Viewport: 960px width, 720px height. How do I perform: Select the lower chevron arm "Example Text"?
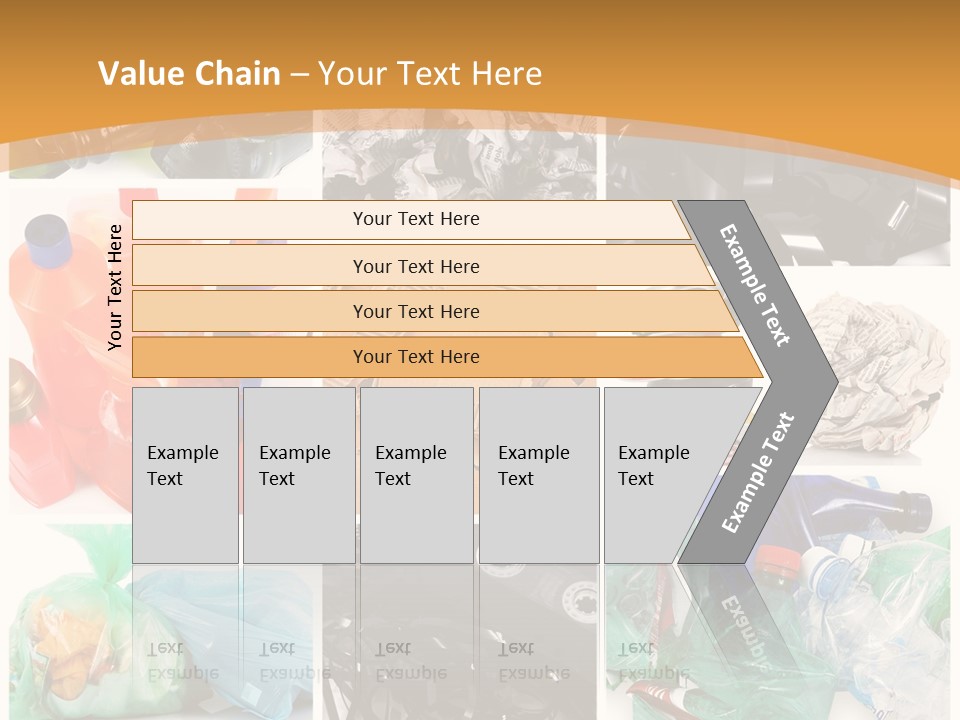[x=757, y=472]
